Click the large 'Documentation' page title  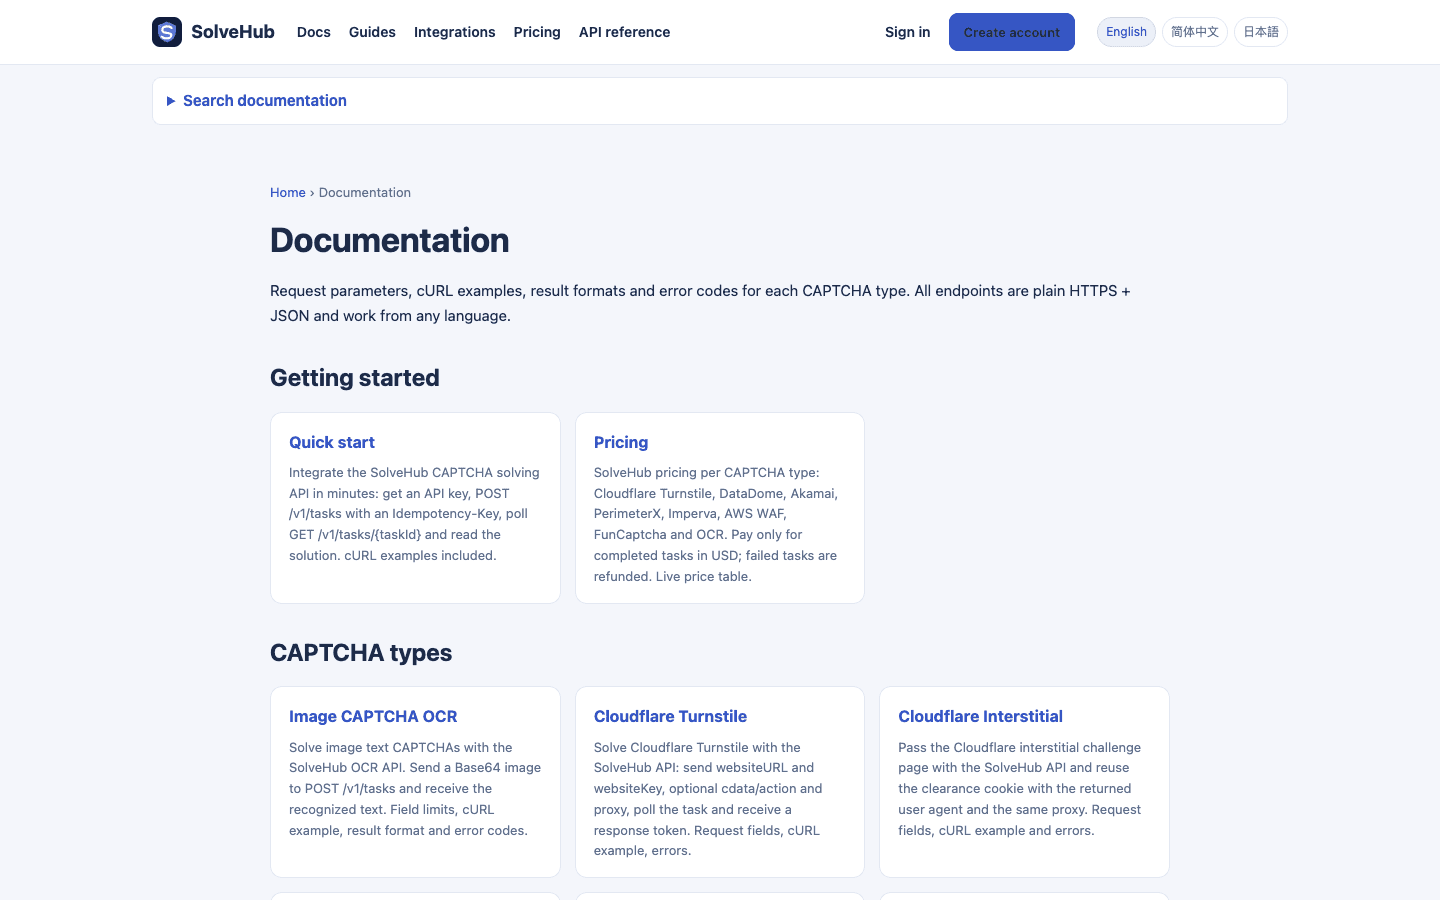pos(390,240)
